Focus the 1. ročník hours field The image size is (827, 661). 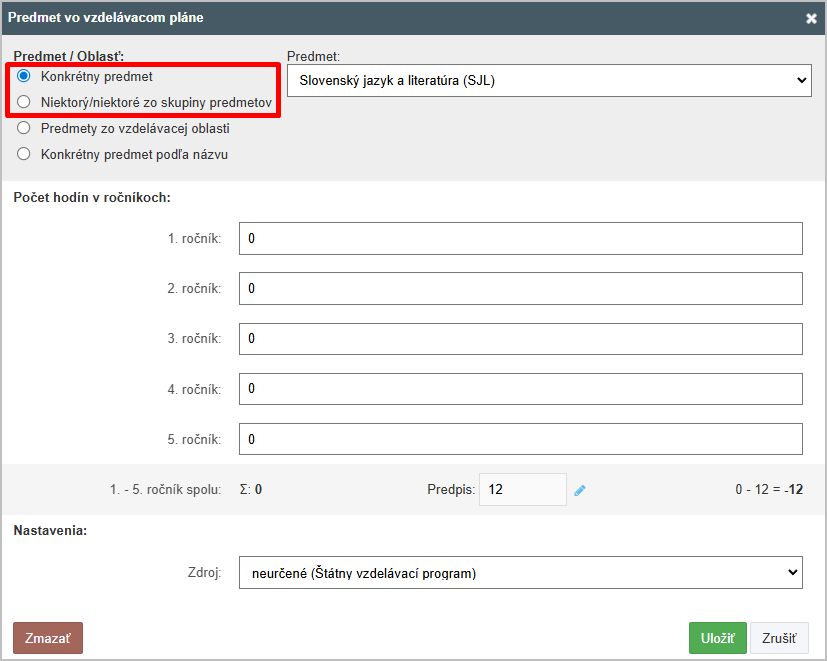pyautogui.click(x=521, y=238)
